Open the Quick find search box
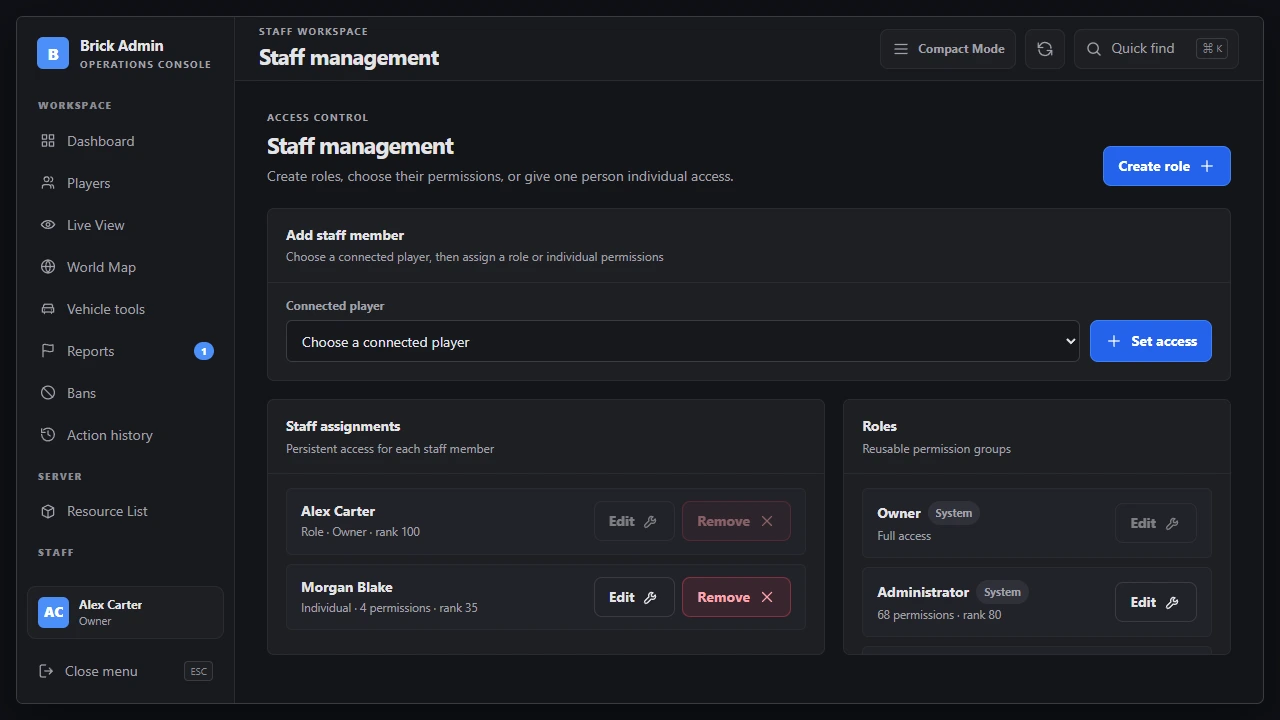The image size is (1280, 720). (x=1156, y=49)
